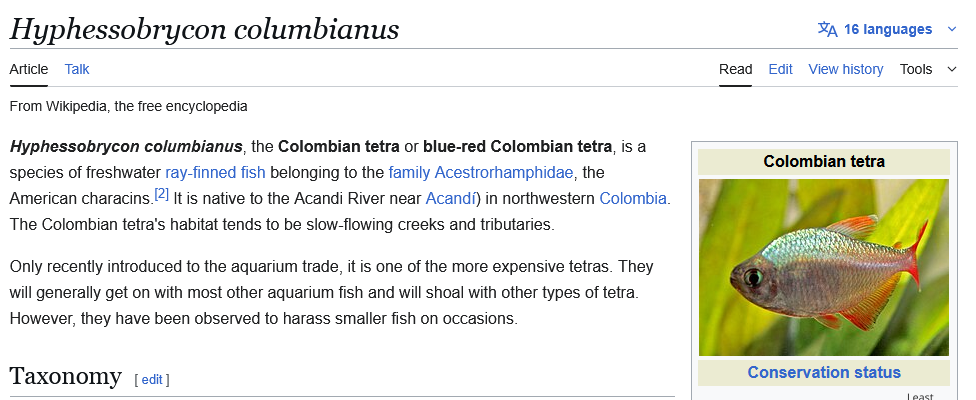976x400 pixels.
Task: Open View history tab
Action: 845,69
